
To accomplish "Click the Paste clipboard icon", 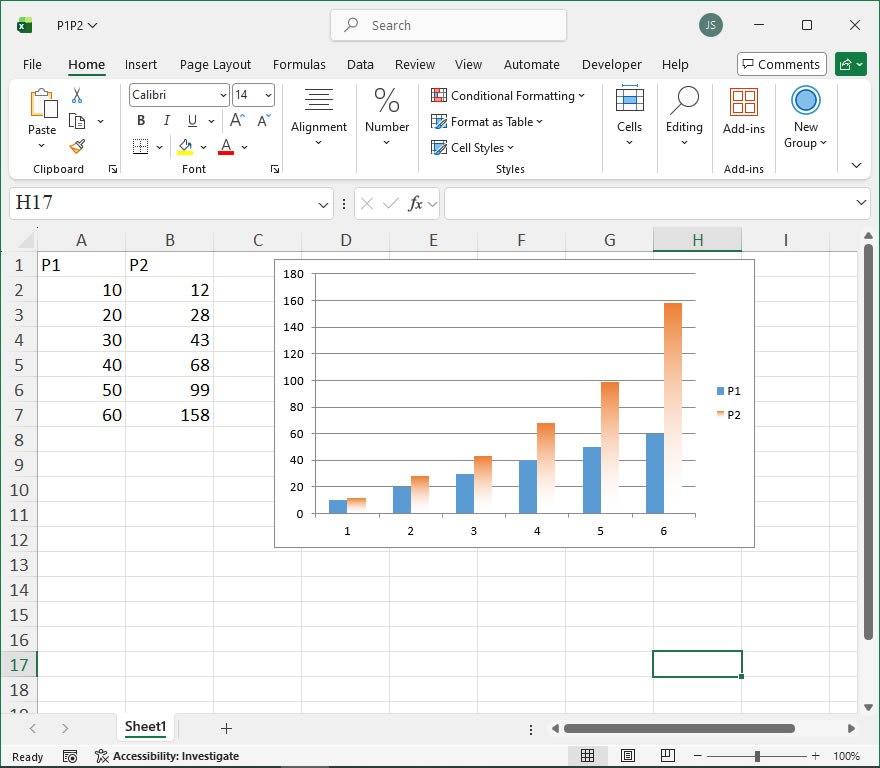I will 42,104.
